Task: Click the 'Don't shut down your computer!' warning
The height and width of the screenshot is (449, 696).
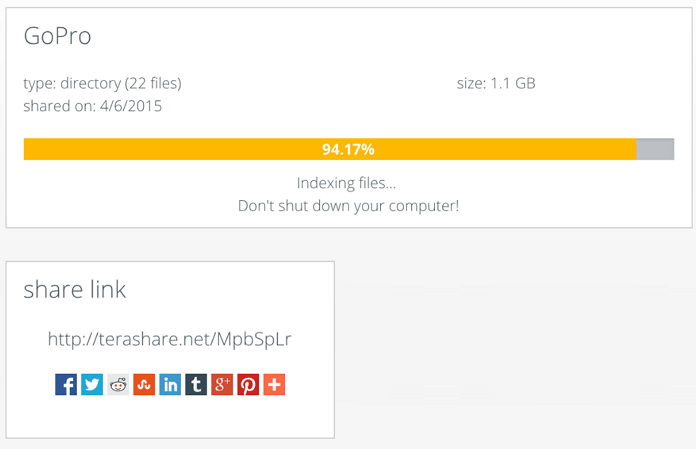Action: click(x=347, y=206)
